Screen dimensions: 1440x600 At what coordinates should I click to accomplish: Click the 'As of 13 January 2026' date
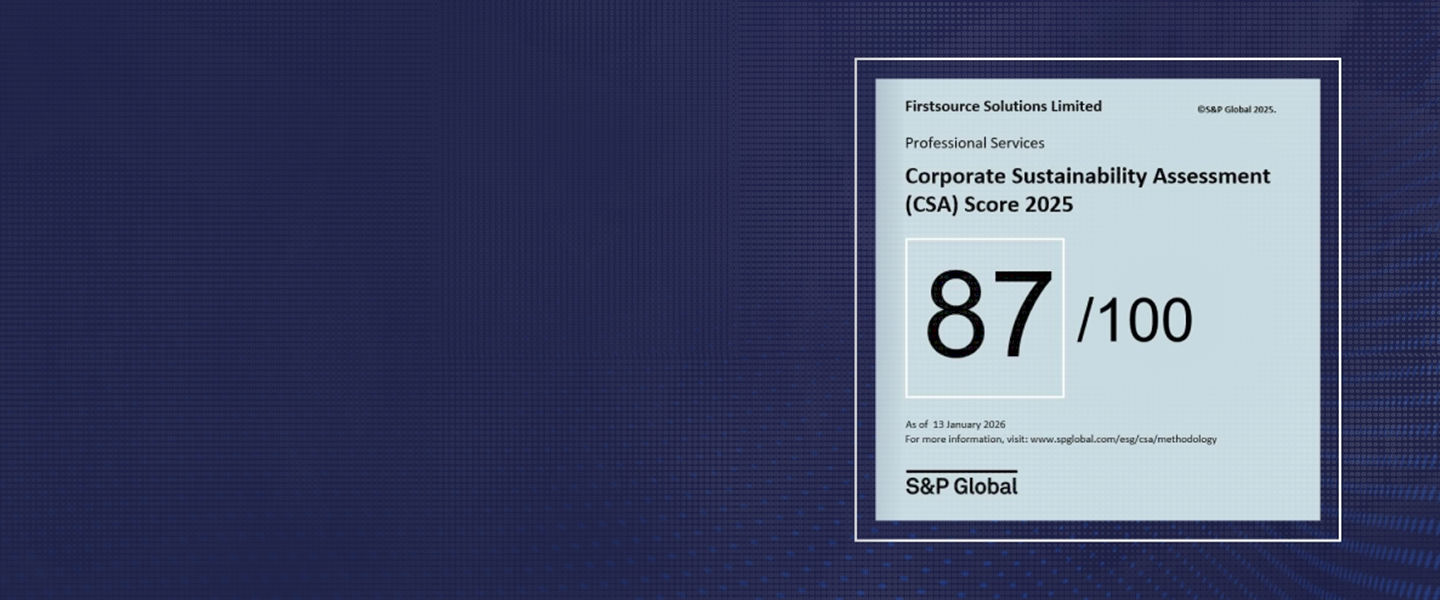955,424
